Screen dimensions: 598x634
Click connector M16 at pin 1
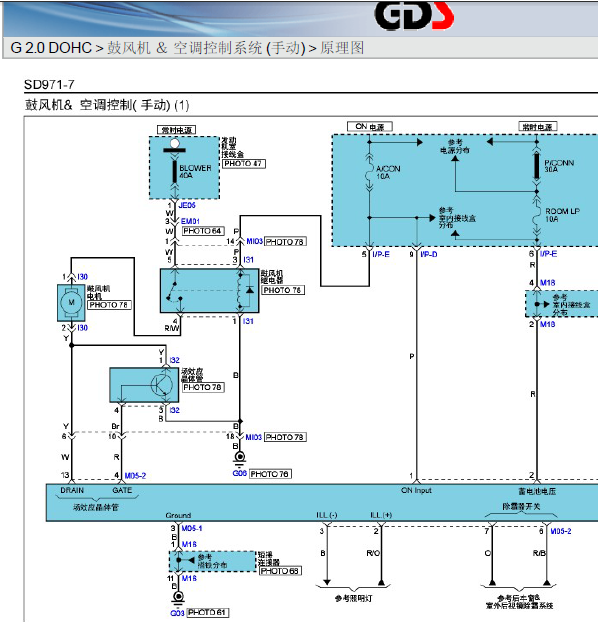coord(189,544)
